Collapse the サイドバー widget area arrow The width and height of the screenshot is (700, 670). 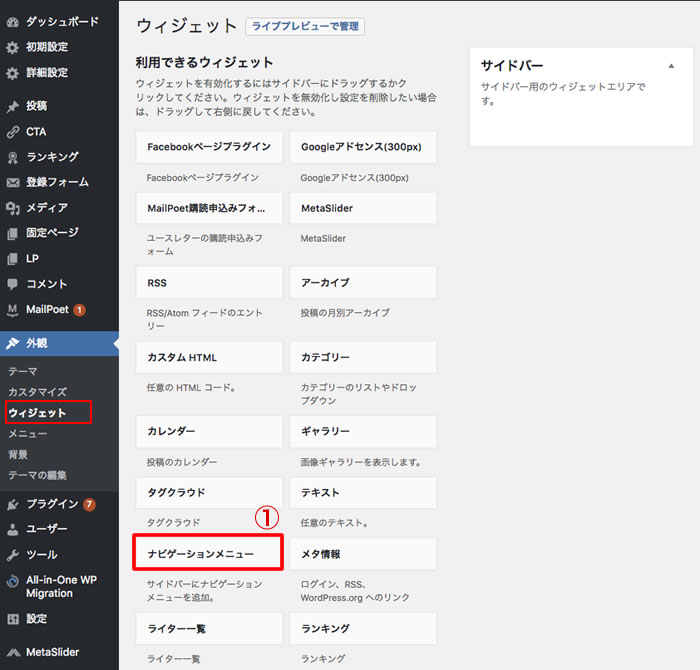(x=671, y=65)
